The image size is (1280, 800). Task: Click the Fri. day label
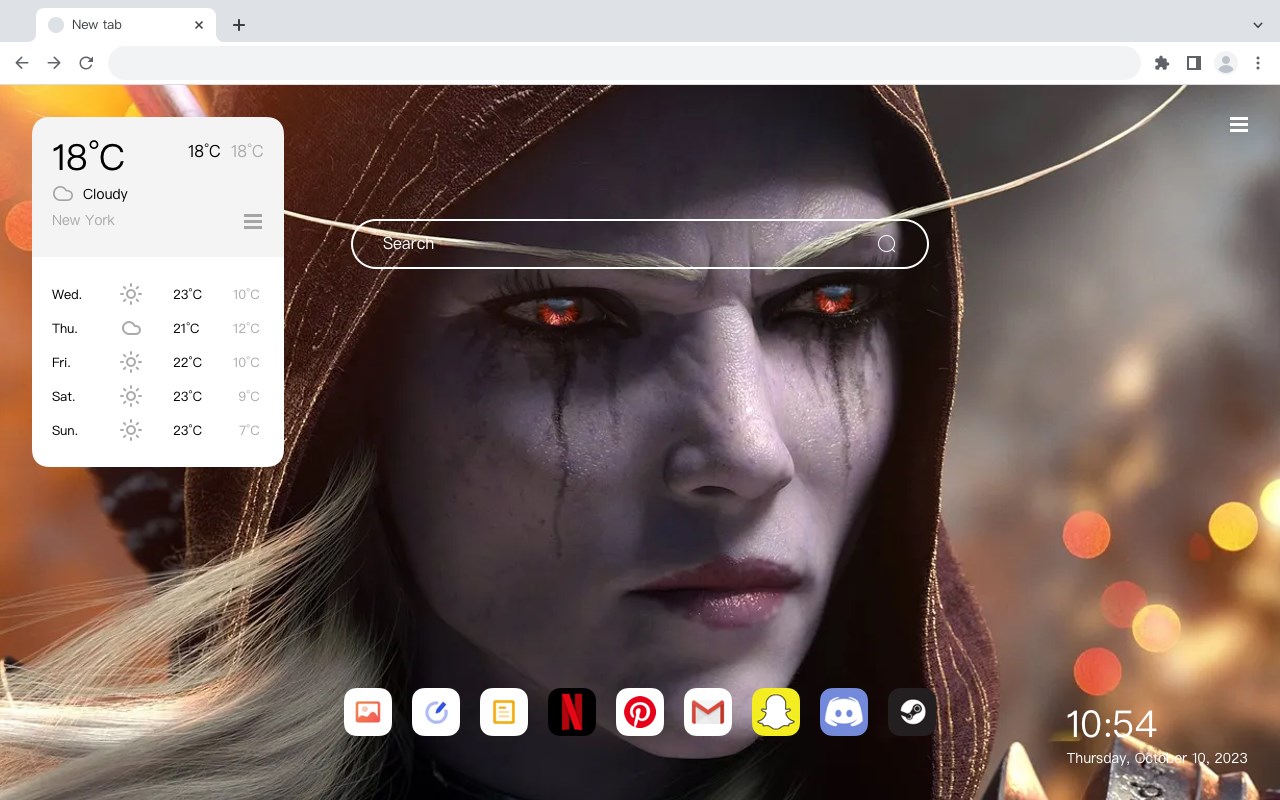click(61, 363)
